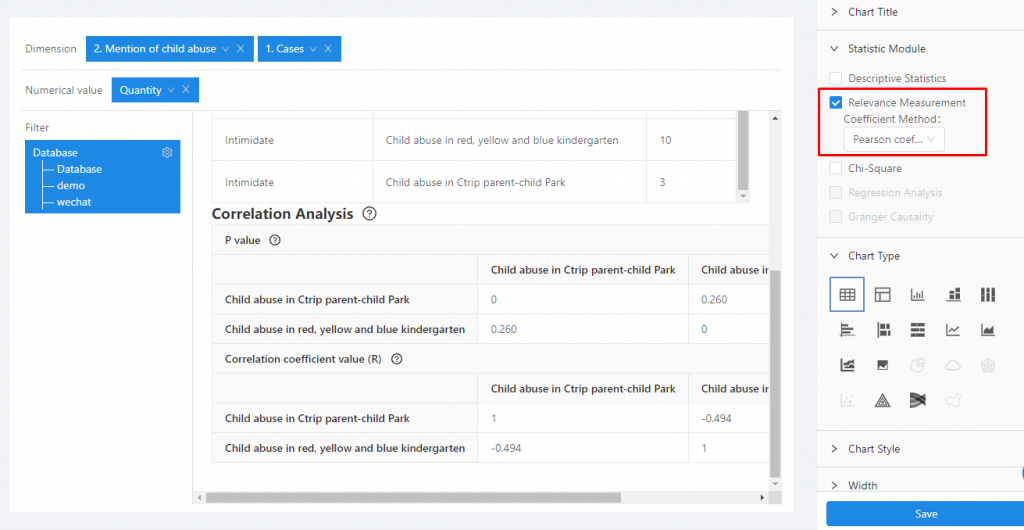
Task: Select the area chart type icon
Action: click(x=988, y=330)
